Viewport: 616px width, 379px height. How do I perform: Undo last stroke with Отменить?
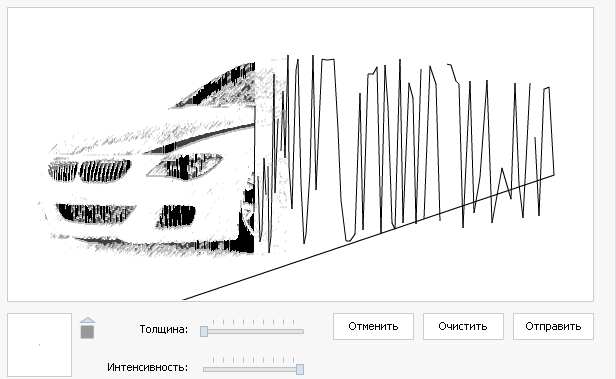(373, 326)
